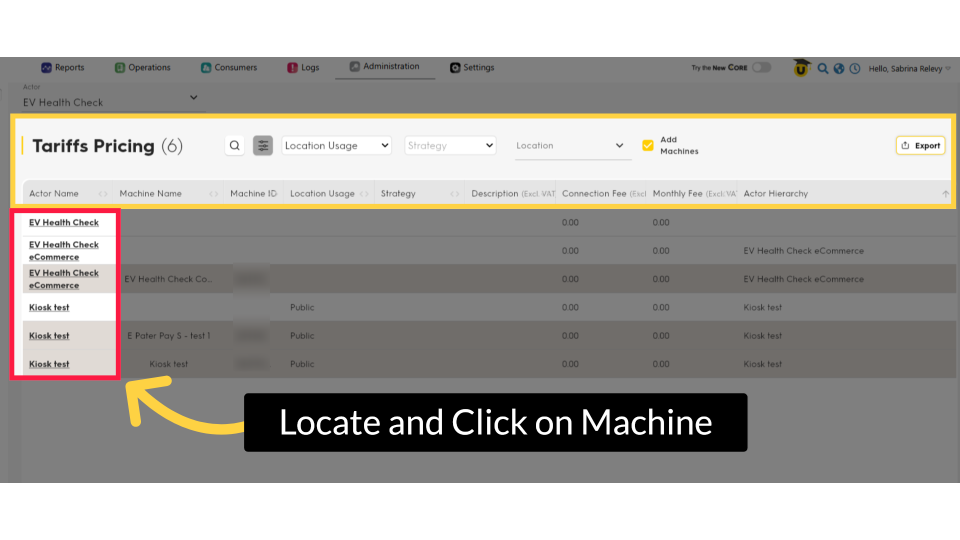Click the owl mascot logo icon
Screen dimensions: 960x540
coord(802,68)
